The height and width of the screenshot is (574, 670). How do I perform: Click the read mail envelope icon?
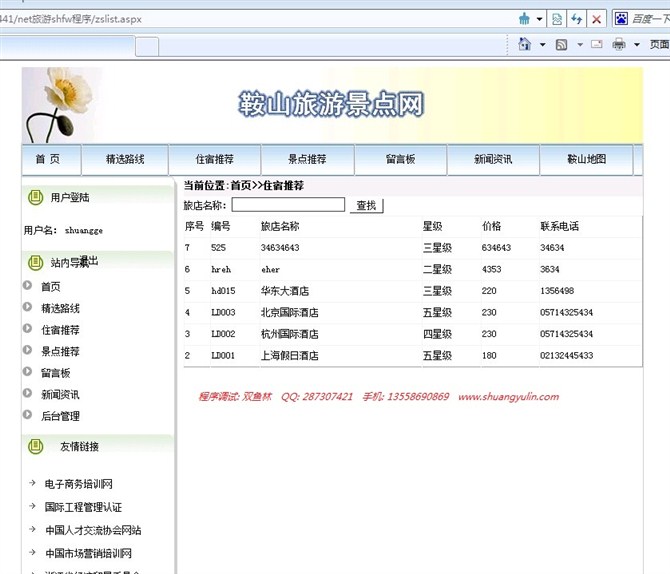596,45
